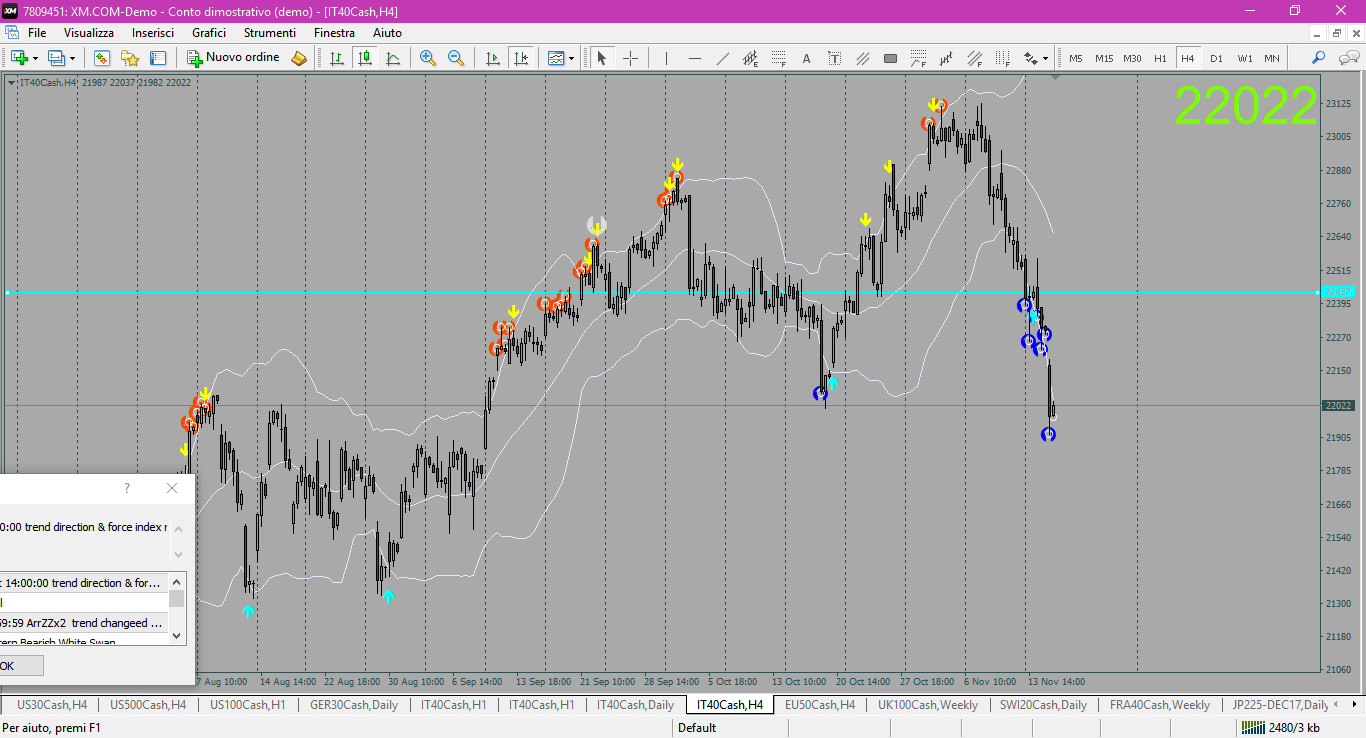Expand the Templates dropdown arrow
This screenshot has width=1366, height=738.
[572, 59]
